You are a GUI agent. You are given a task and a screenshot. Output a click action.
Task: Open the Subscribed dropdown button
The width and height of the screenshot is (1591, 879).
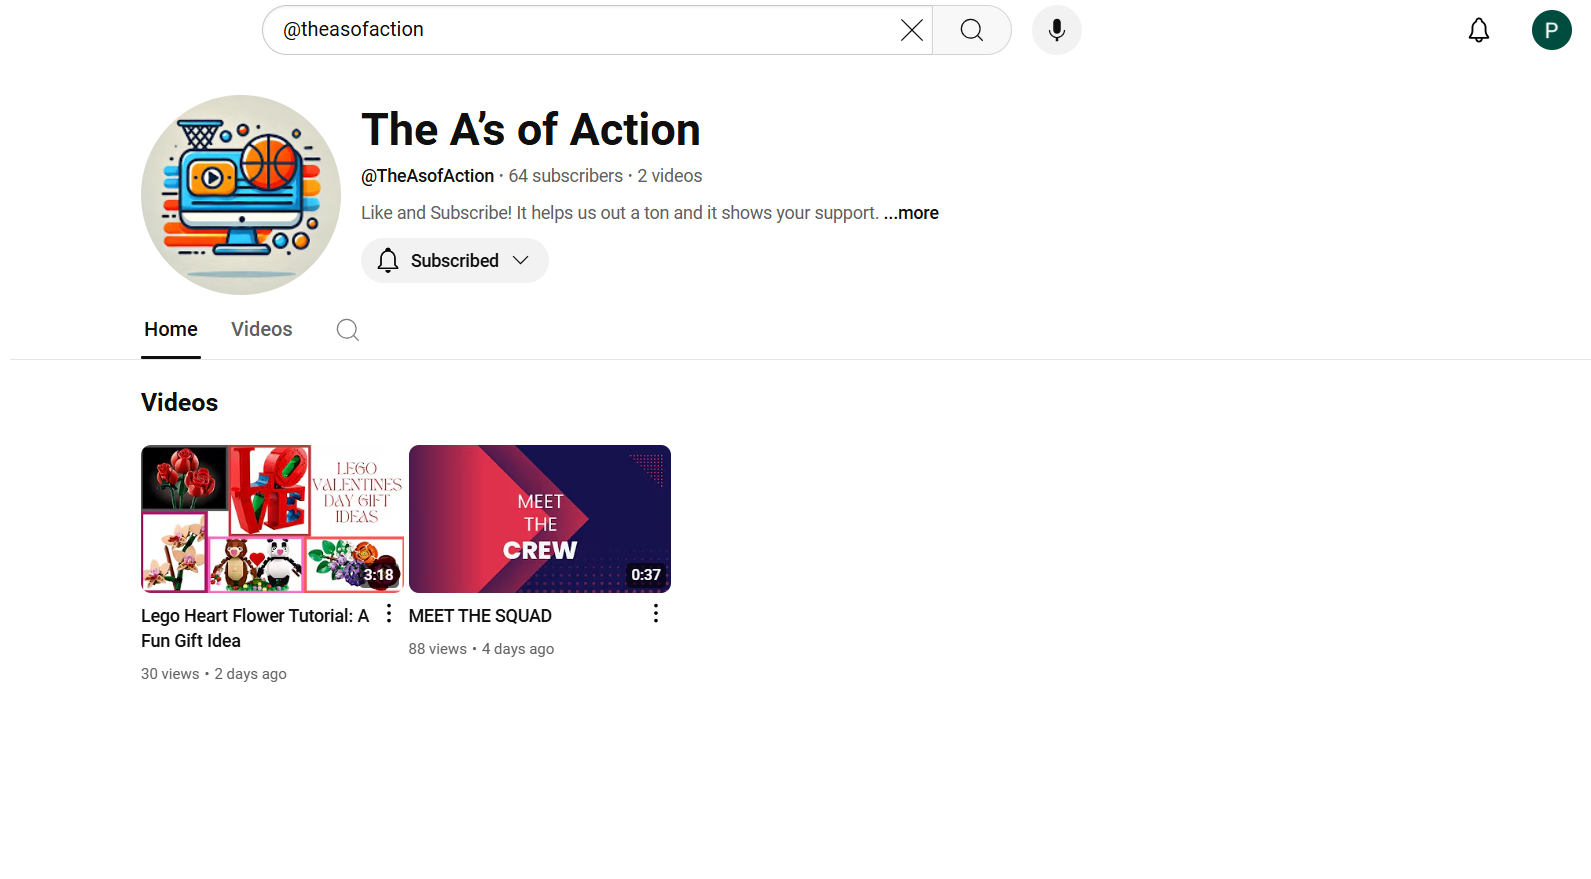click(454, 260)
